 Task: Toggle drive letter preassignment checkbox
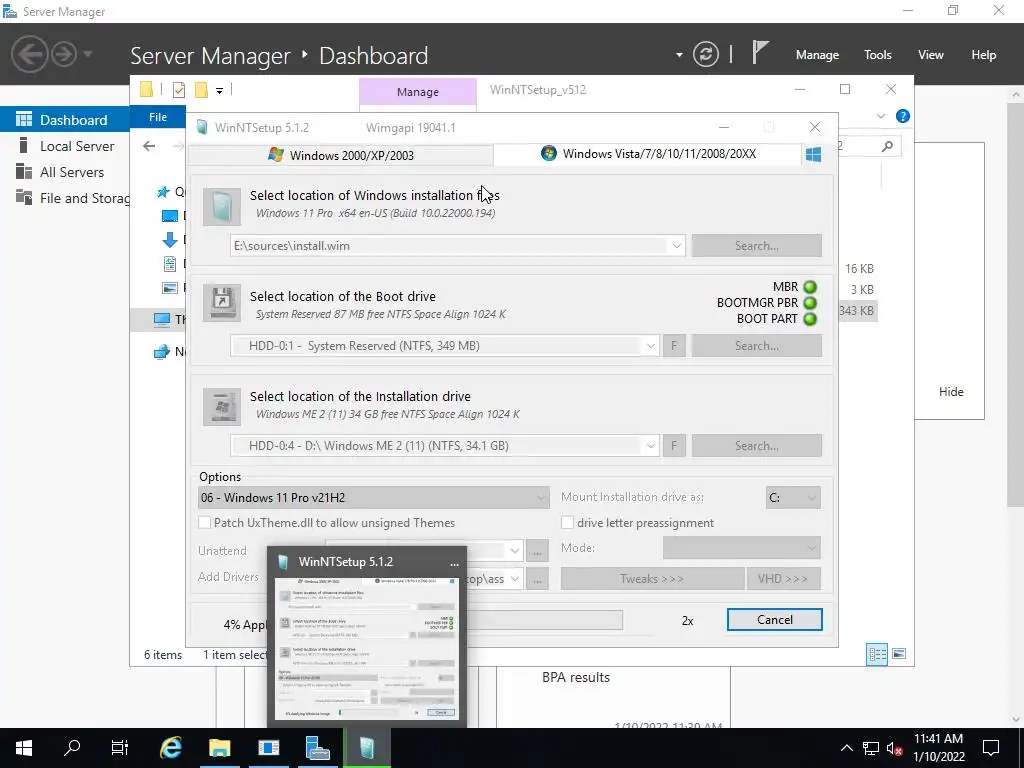[x=568, y=522]
